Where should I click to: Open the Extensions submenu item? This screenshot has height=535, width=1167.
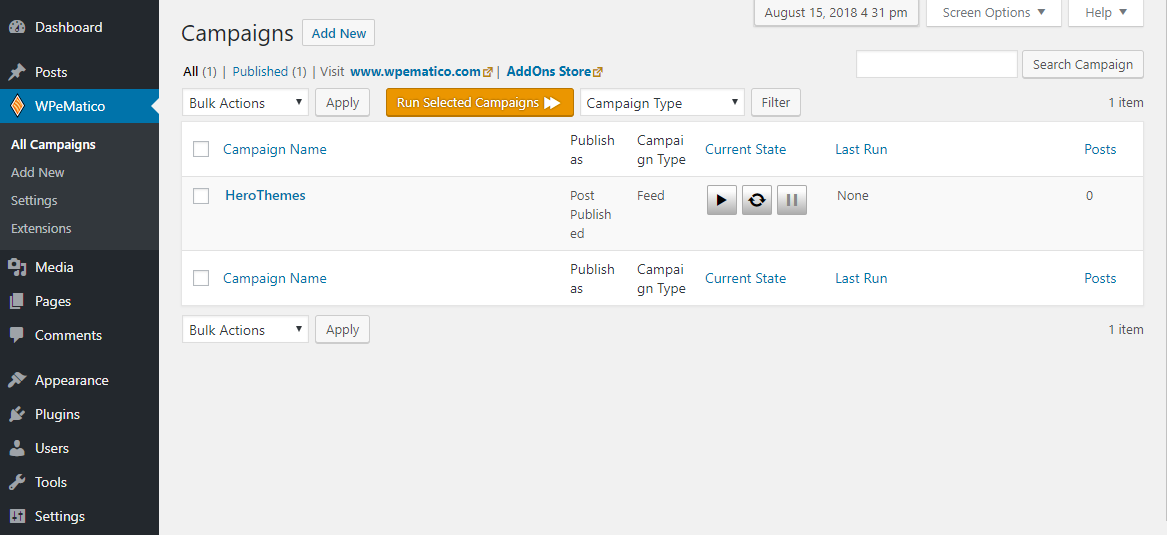[x=41, y=228]
